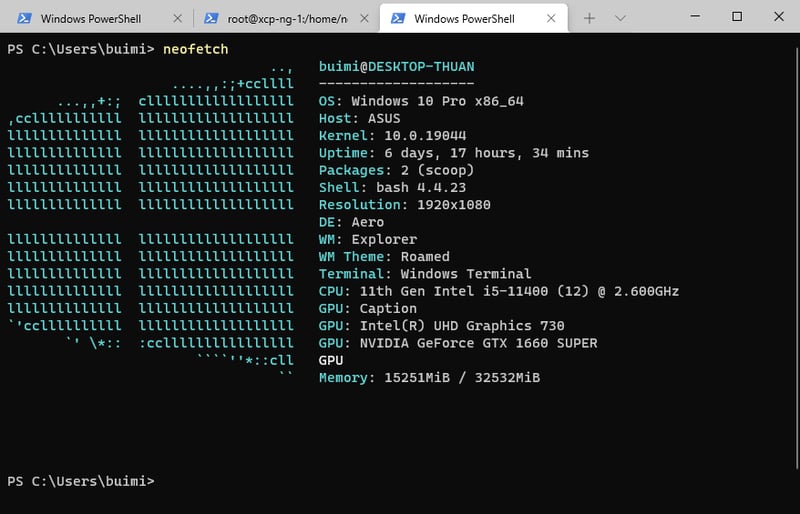Open a new tab with the plus button
This screenshot has height=514, width=800.
point(590,18)
